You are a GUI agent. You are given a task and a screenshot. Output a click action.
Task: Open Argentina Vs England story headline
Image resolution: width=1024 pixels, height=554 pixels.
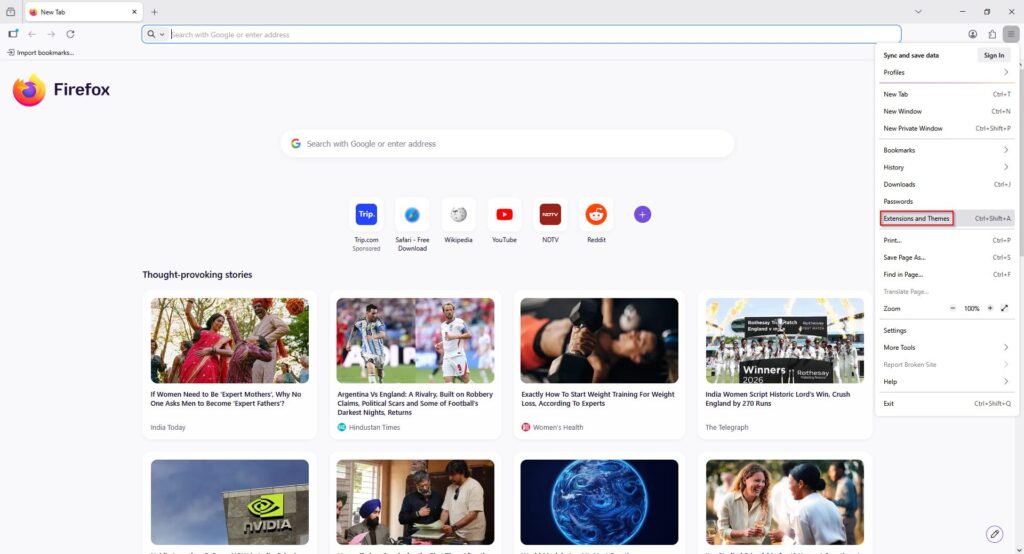[x=415, y=403]
